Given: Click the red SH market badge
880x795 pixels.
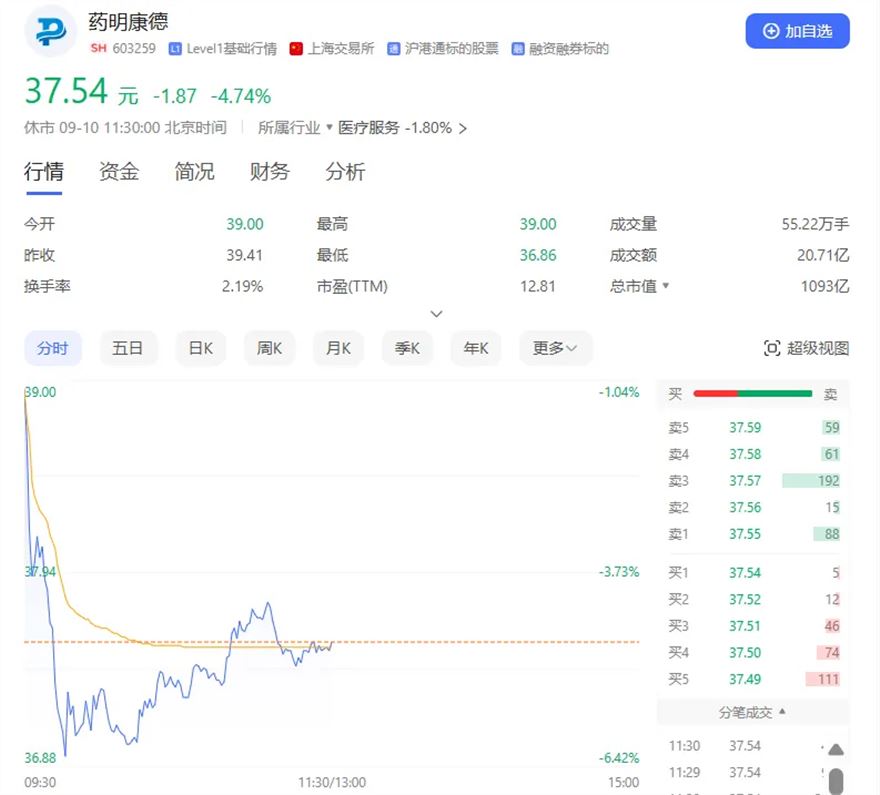Looking at the screenshot, I should (98, 48).
